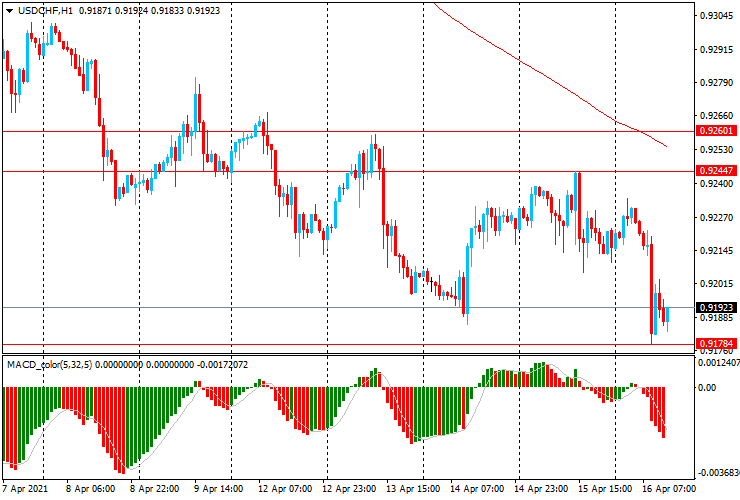
Task: Select the 0.92447 price level tag
Action: (718, 171)
